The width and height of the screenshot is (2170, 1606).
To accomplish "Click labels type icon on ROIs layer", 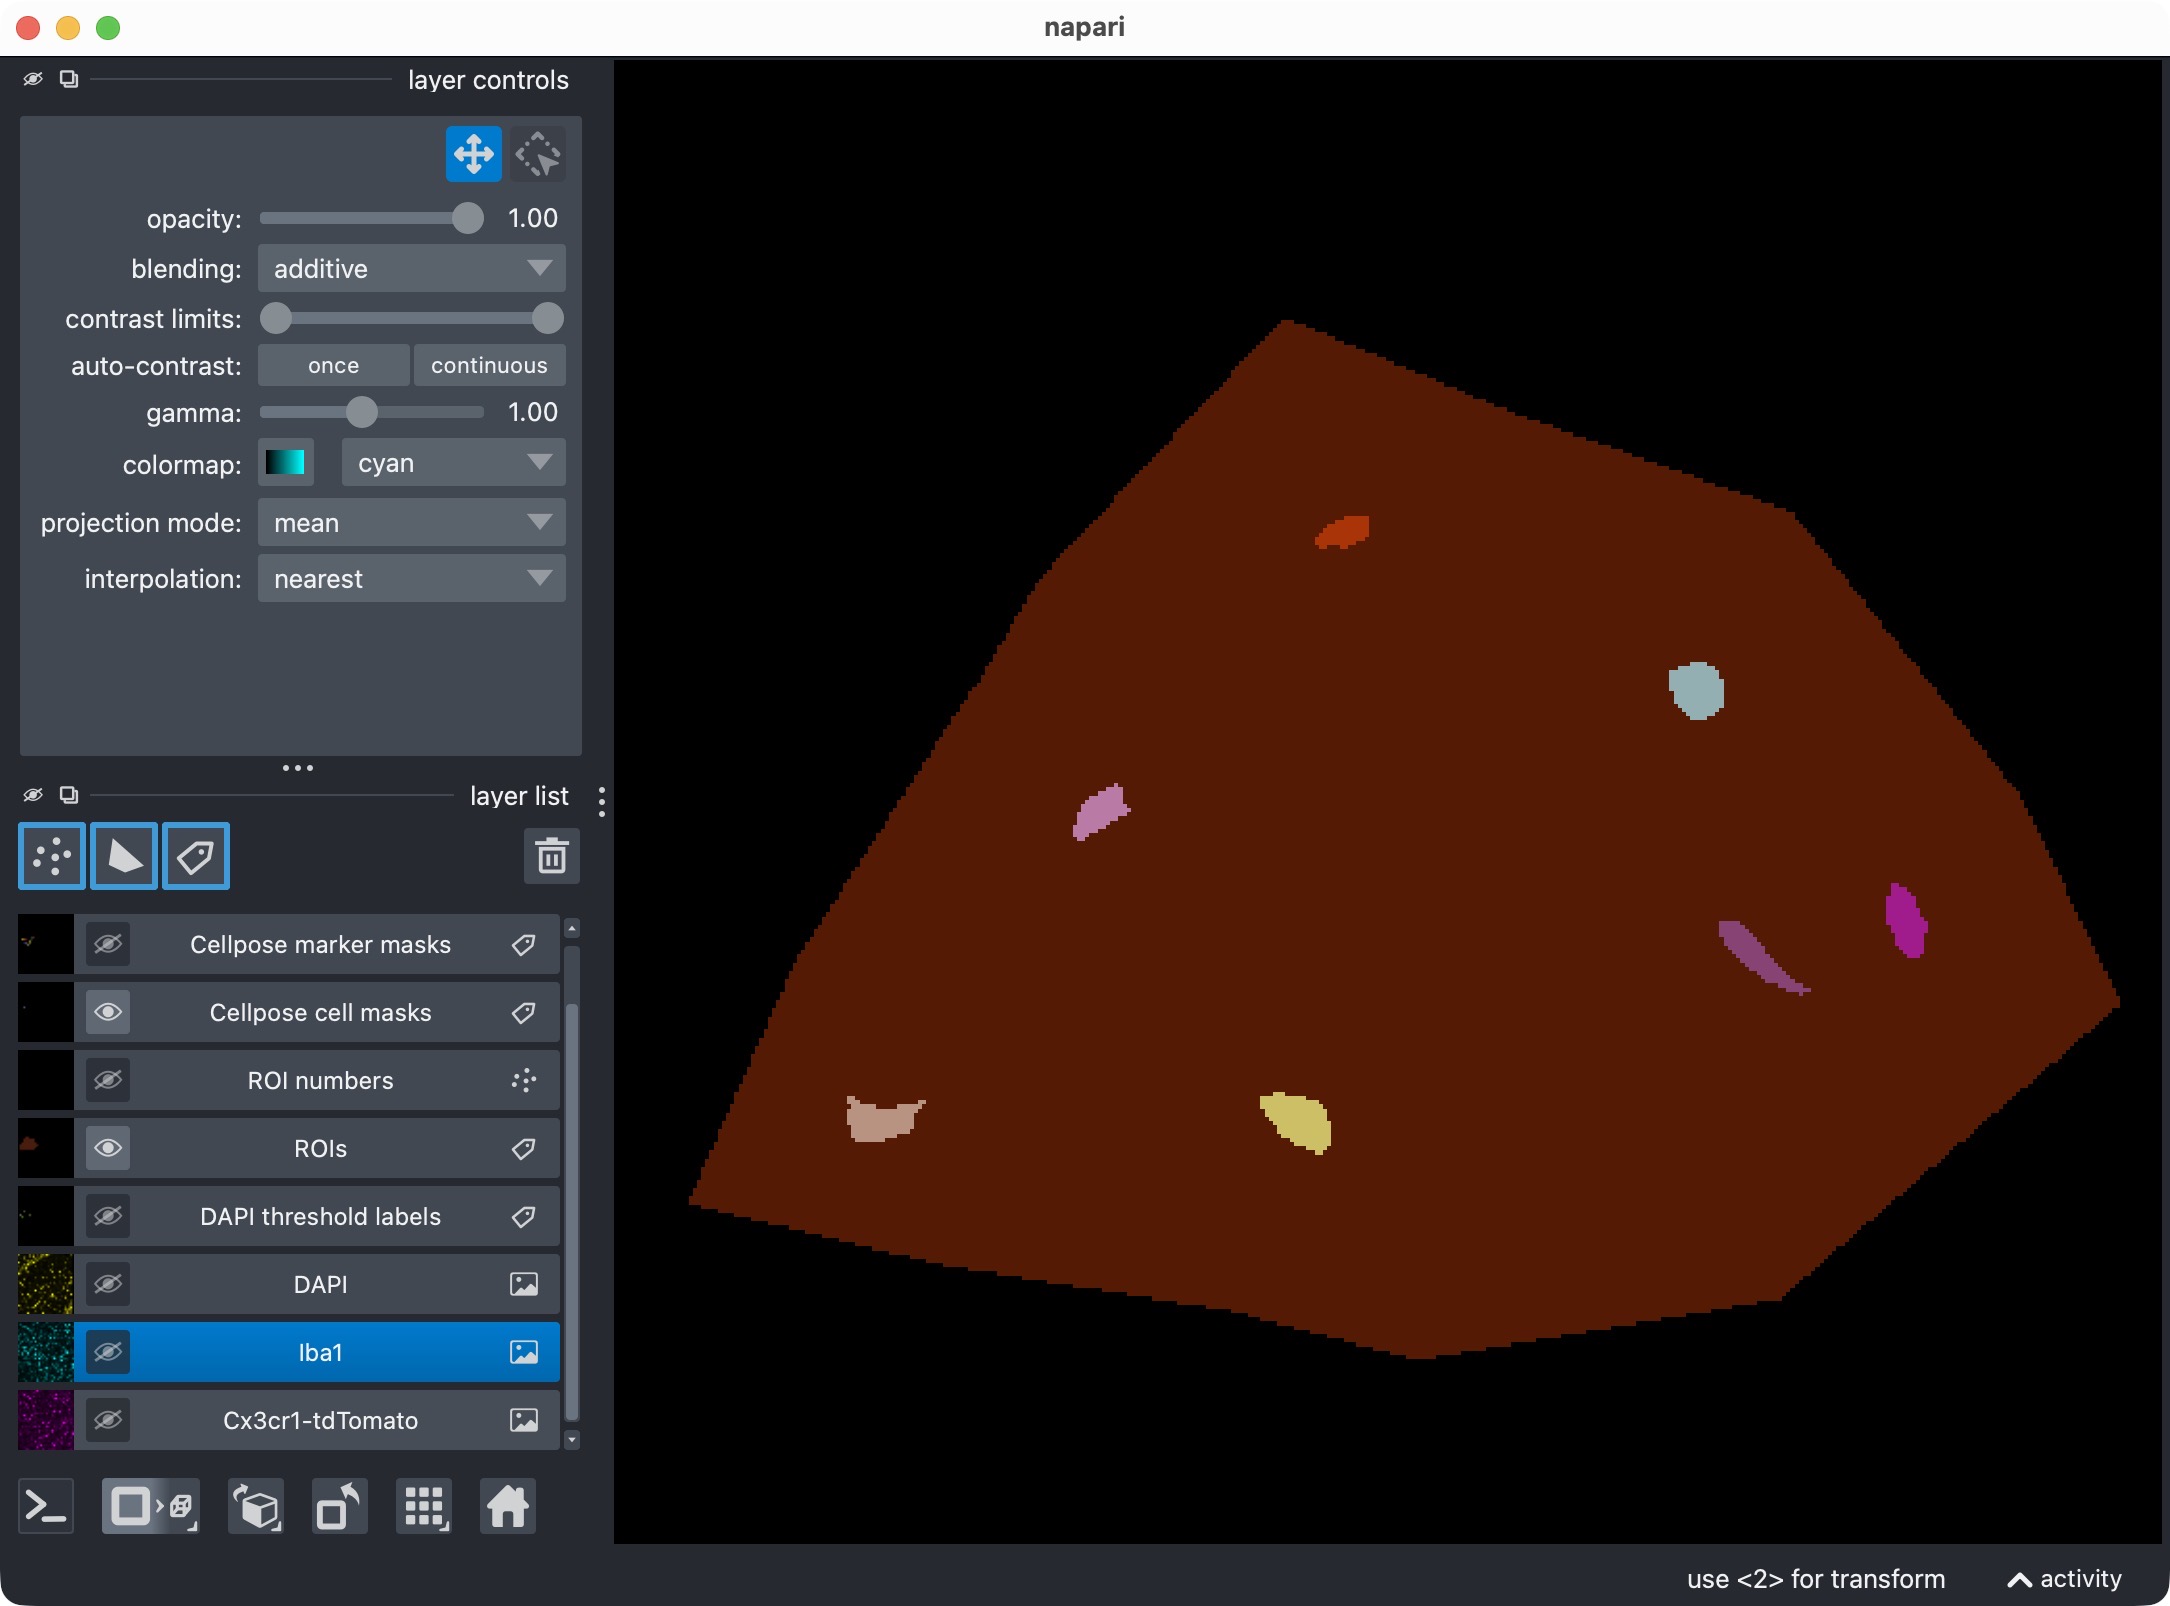I will [x=524, y=1149].
